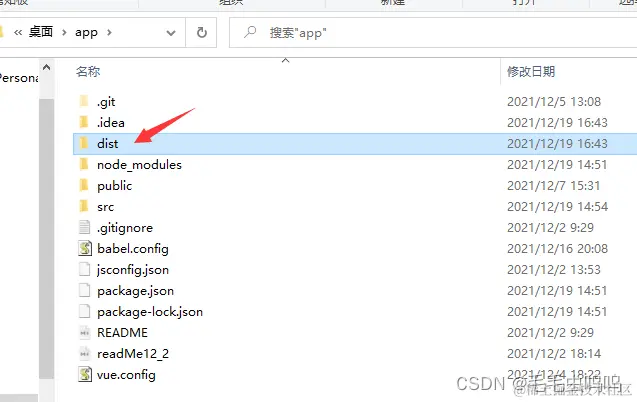The image size is (637, 402).
Task: Select the file name babel.config
Action: click(x=133, y=249)
